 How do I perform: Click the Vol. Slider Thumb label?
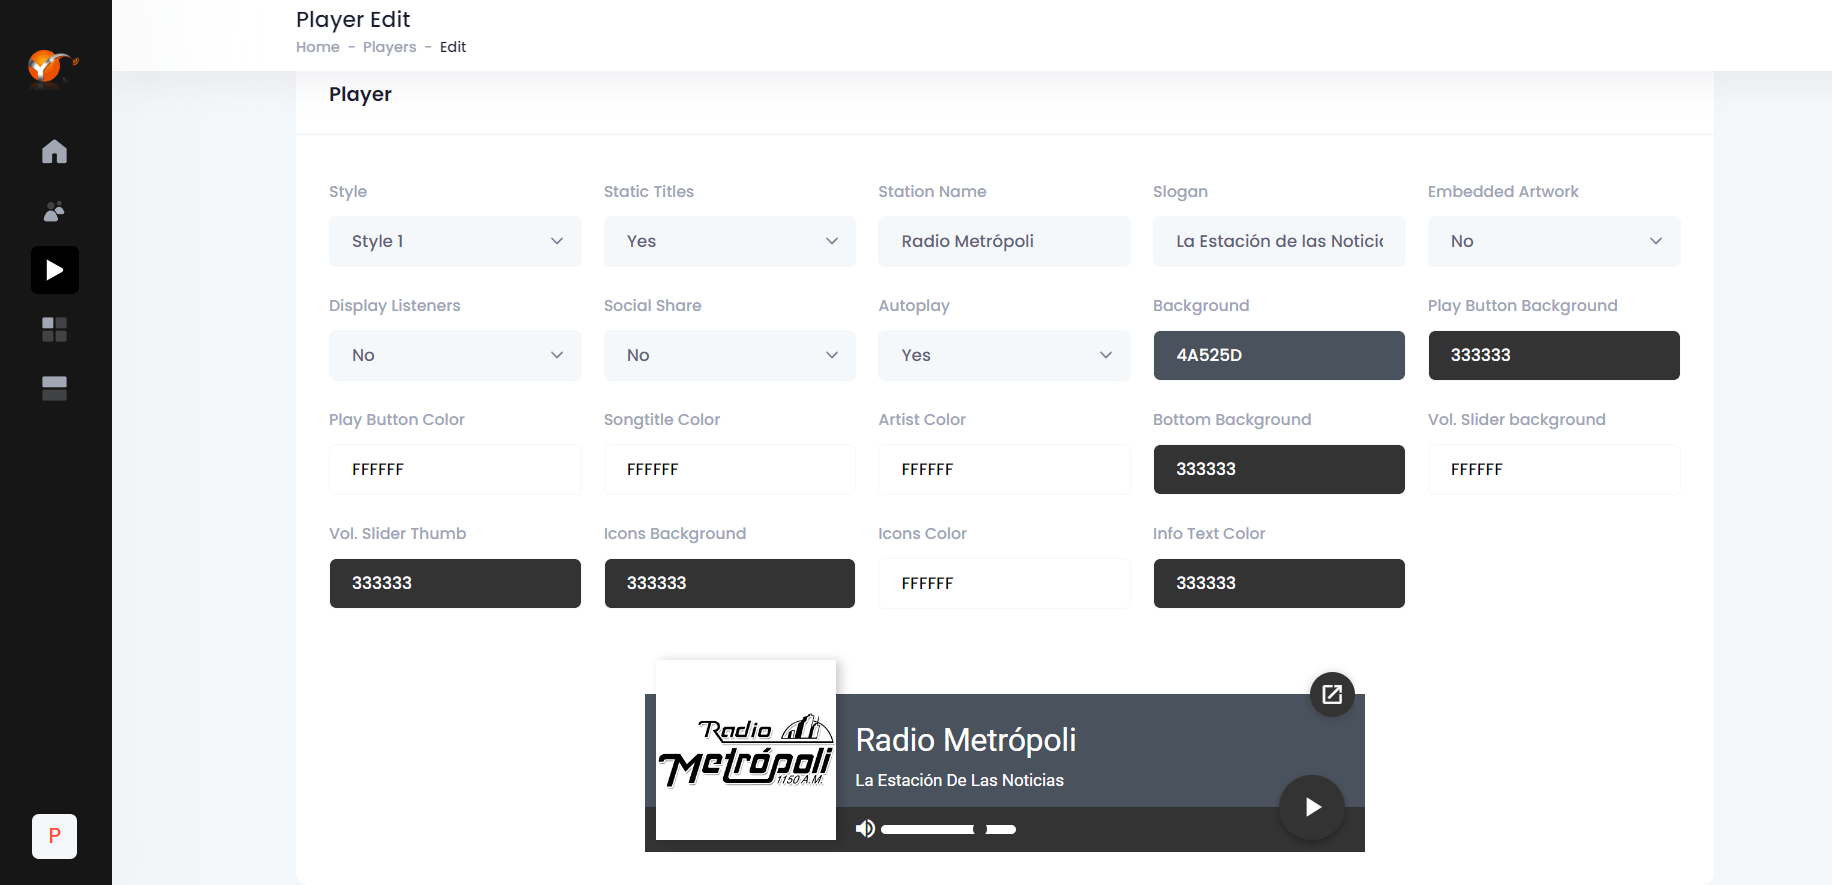click(x=398, y=533)
